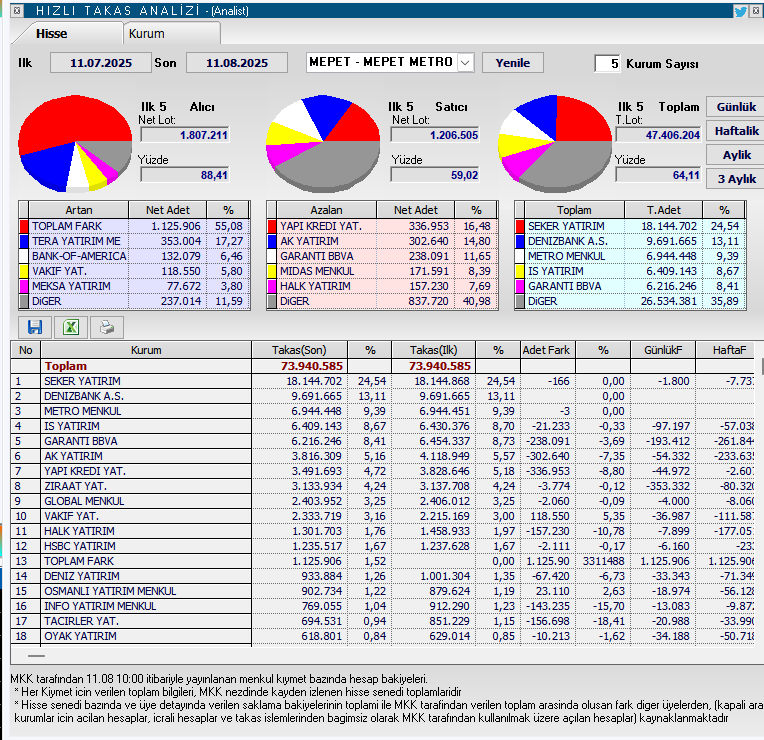
Task: Select the DENIZBANK A.S. row in the main table
Action: pyautogui.click(x=382, y=396)
